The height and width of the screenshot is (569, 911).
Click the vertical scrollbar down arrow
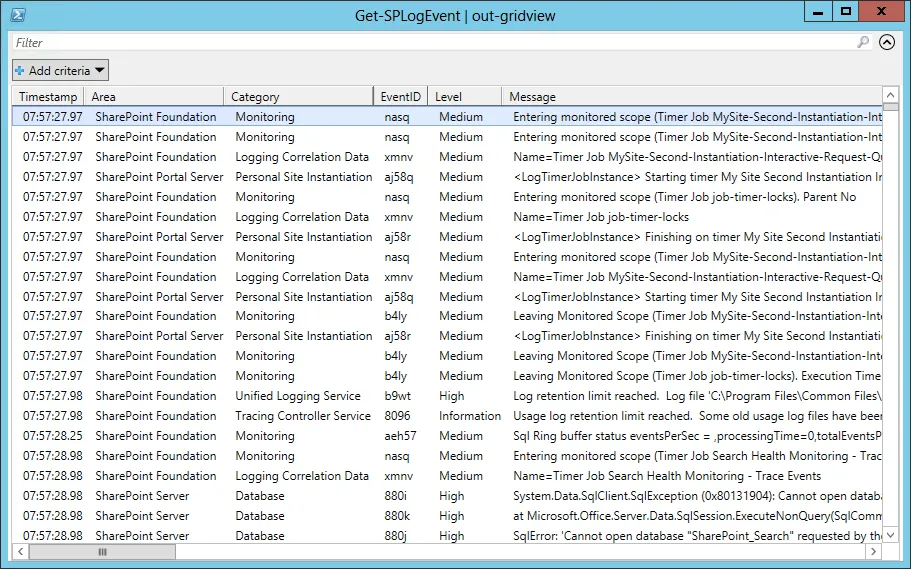point(890,535)
